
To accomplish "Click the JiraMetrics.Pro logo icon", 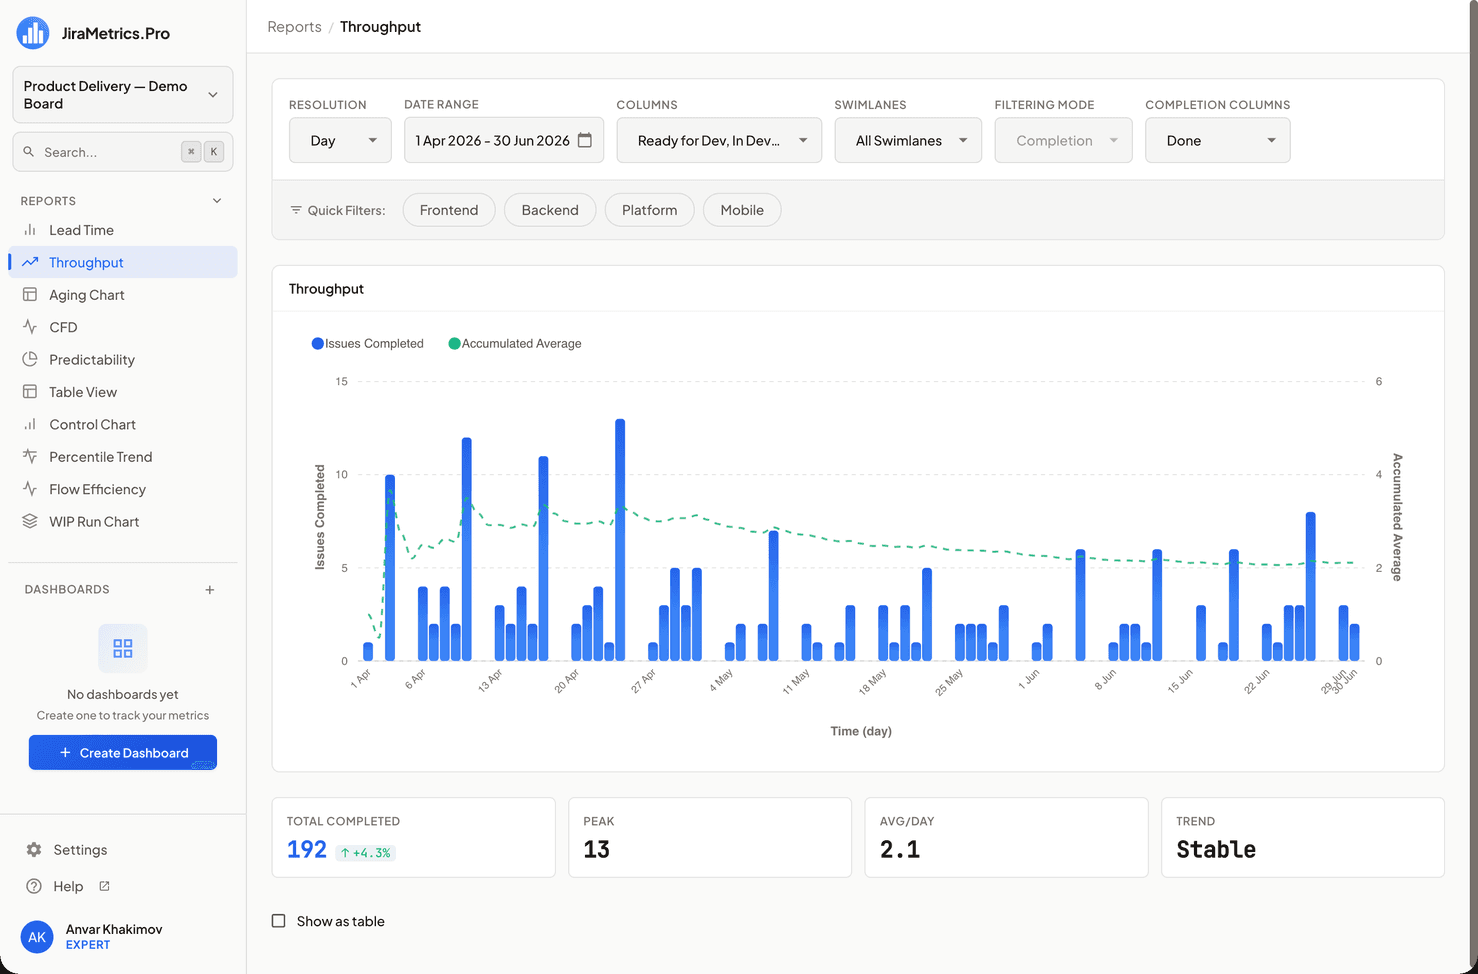I will point(33,33).
